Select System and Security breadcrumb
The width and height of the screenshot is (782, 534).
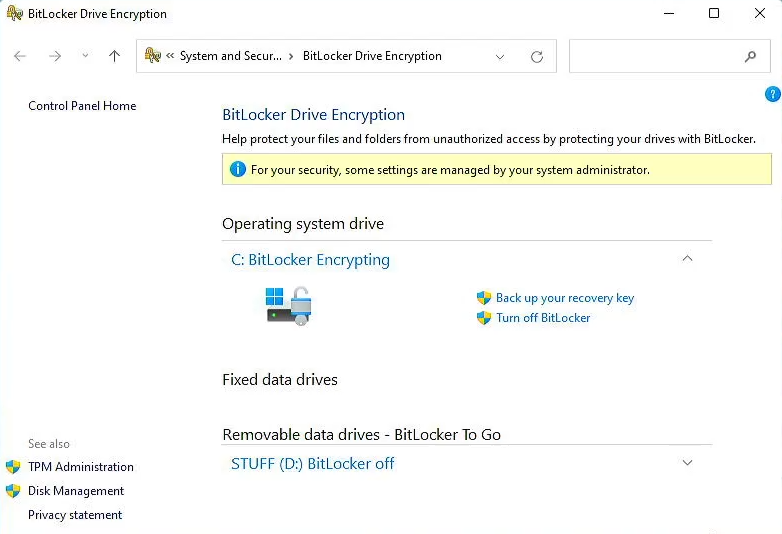[x=230, y=56]
